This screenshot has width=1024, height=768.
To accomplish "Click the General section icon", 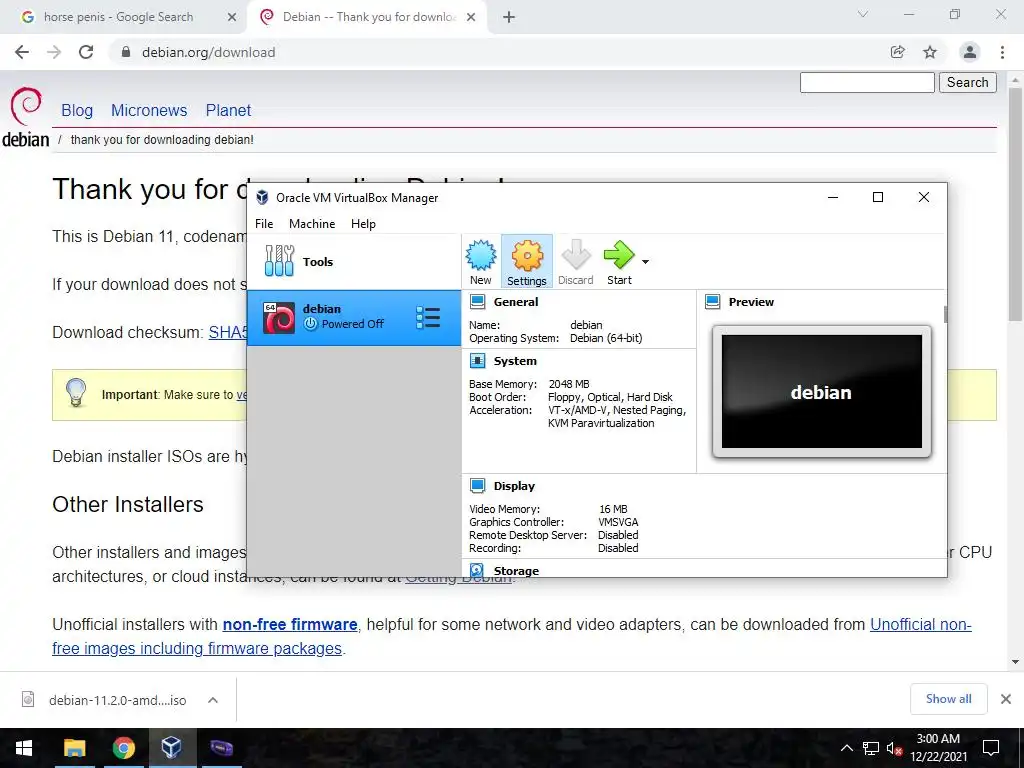I will (x=477, y=302).
